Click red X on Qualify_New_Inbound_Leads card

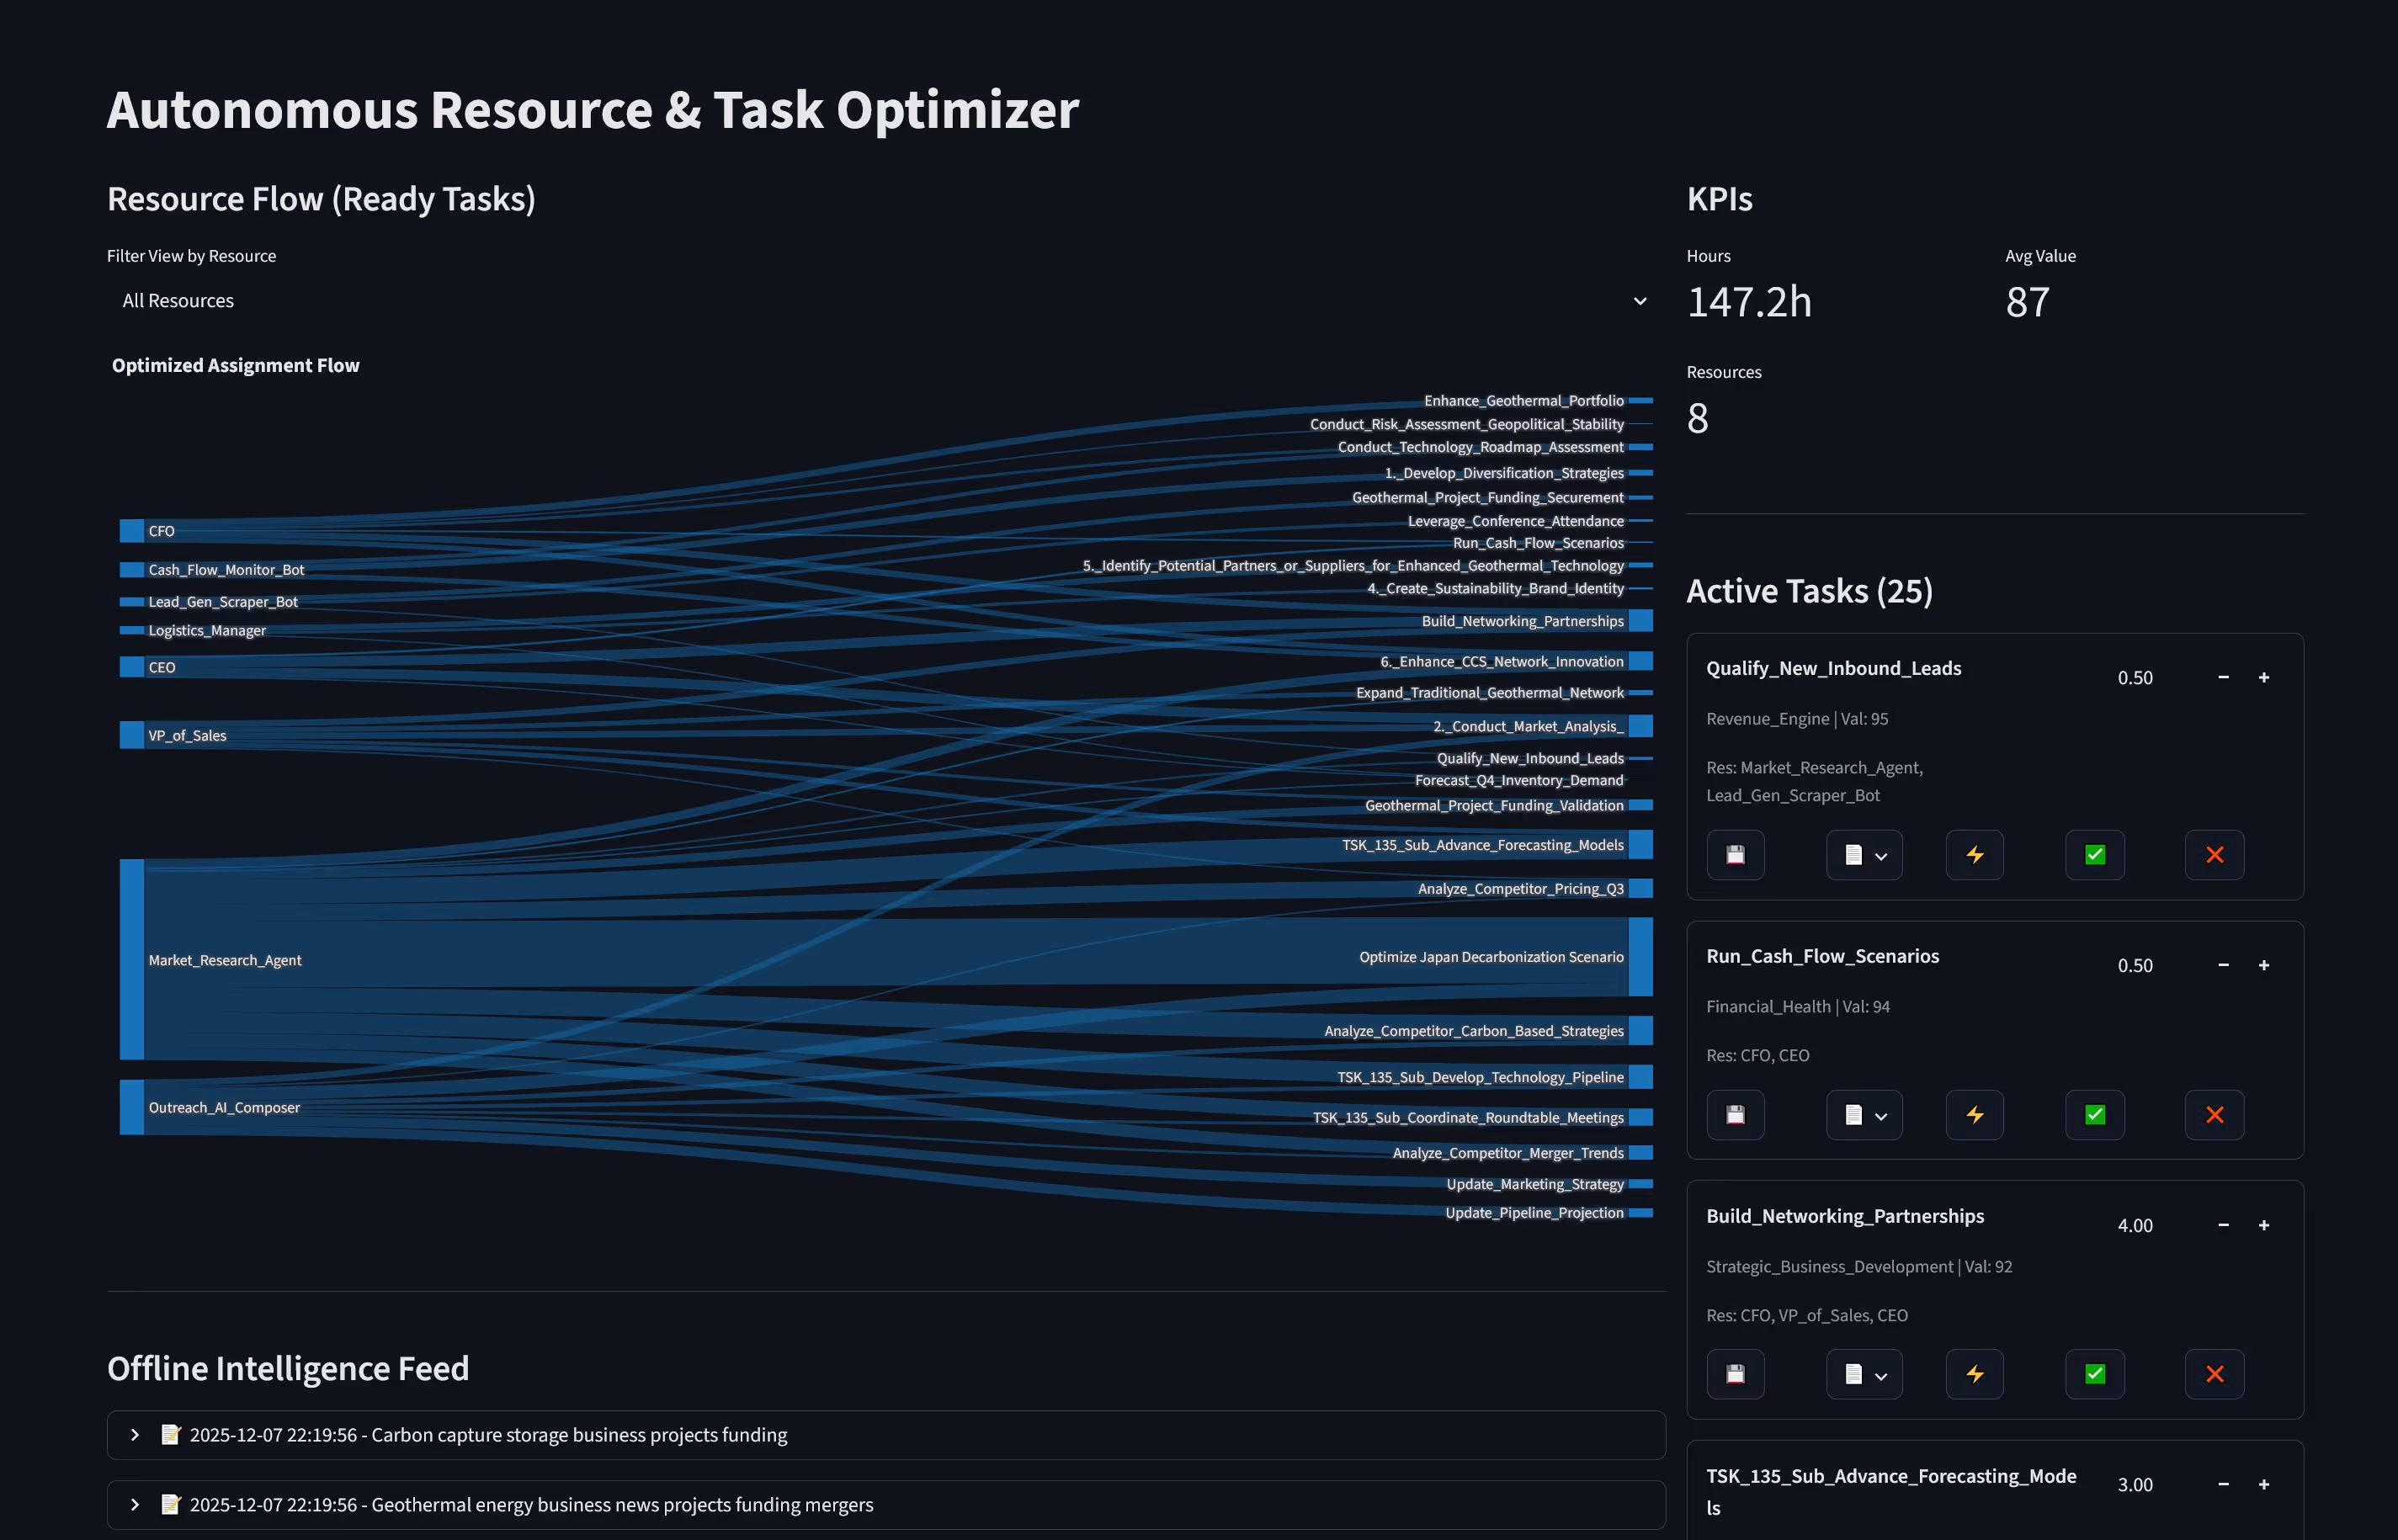pyautogui.click(x=2214, y=855)
